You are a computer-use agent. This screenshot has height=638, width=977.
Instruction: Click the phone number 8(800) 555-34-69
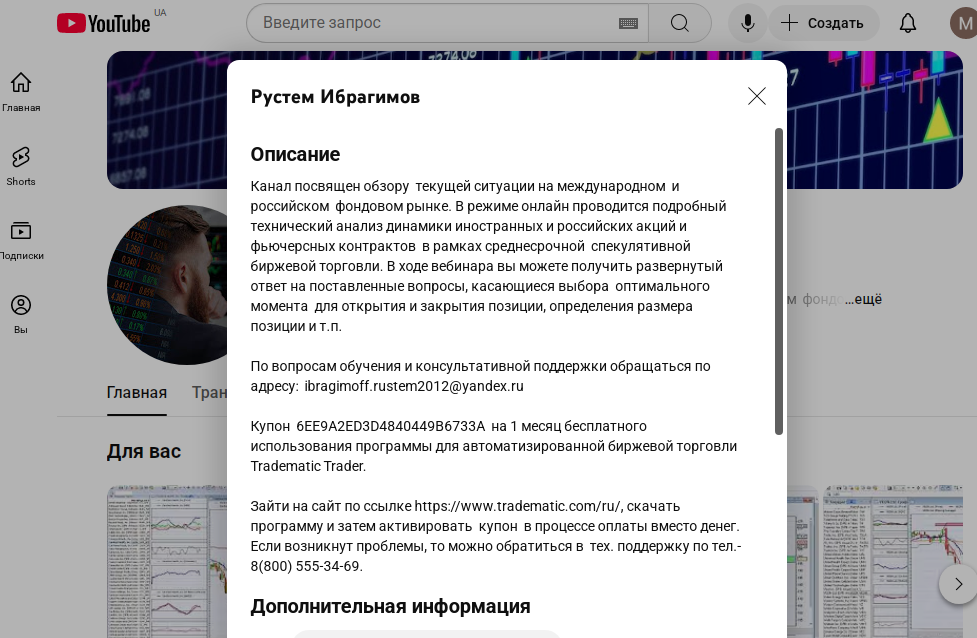305,566
